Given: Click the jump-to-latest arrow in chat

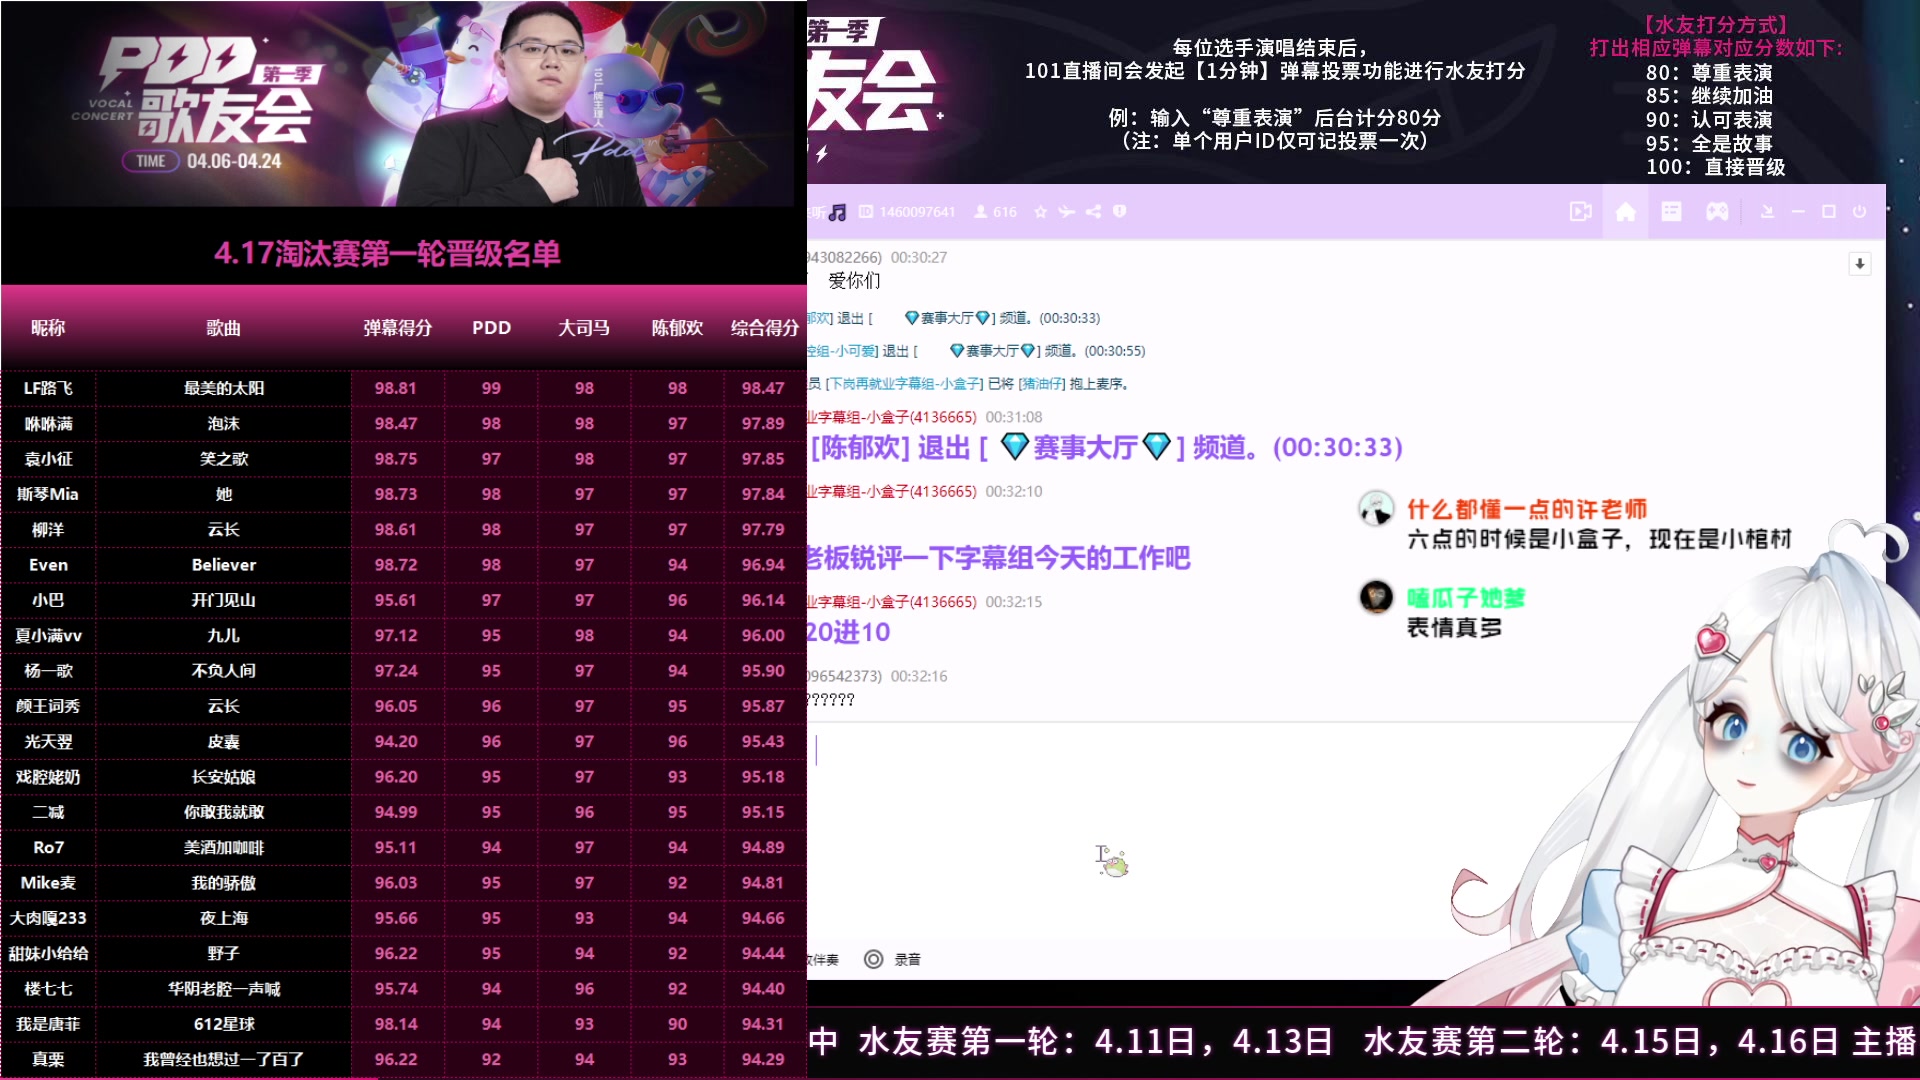Looking at the screenshot, I should click(1859, 264).
